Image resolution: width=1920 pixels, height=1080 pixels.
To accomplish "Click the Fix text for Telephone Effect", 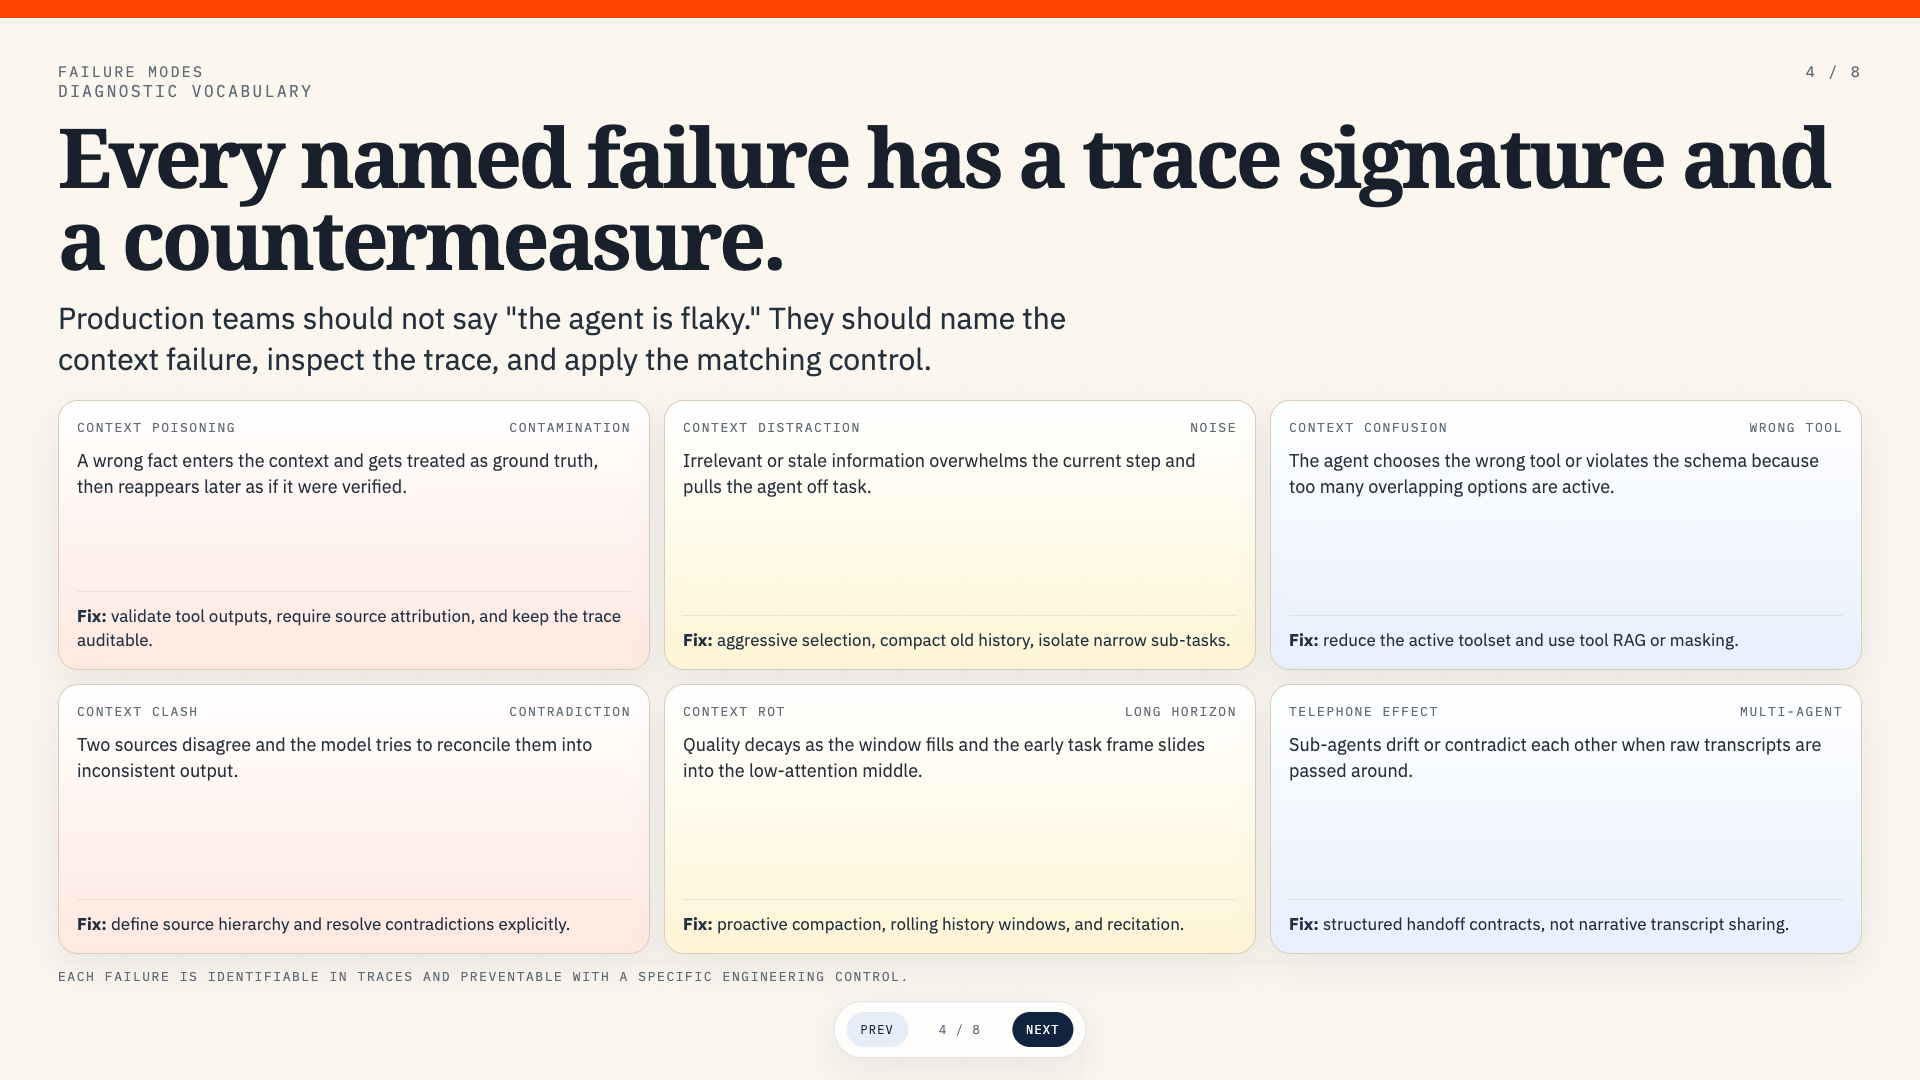I will point(1539,924).
